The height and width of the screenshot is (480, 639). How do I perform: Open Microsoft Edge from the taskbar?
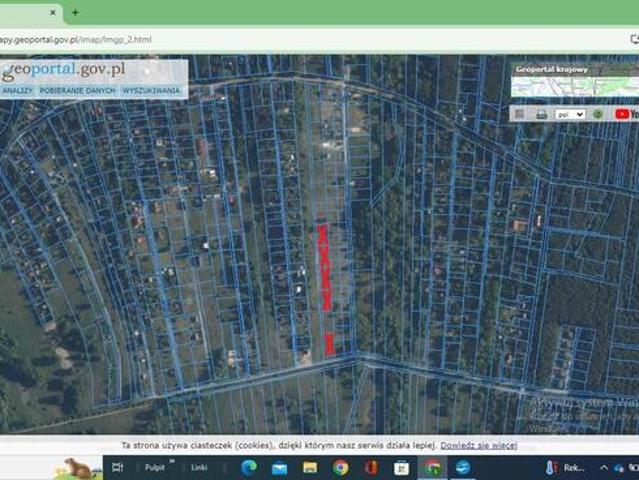[x=249, y=467]
